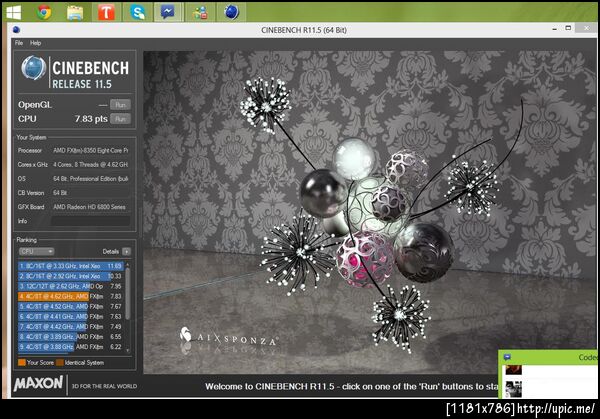Maximize the Cinebench window
The image size is (600, 419).
(x=568, y=28)
